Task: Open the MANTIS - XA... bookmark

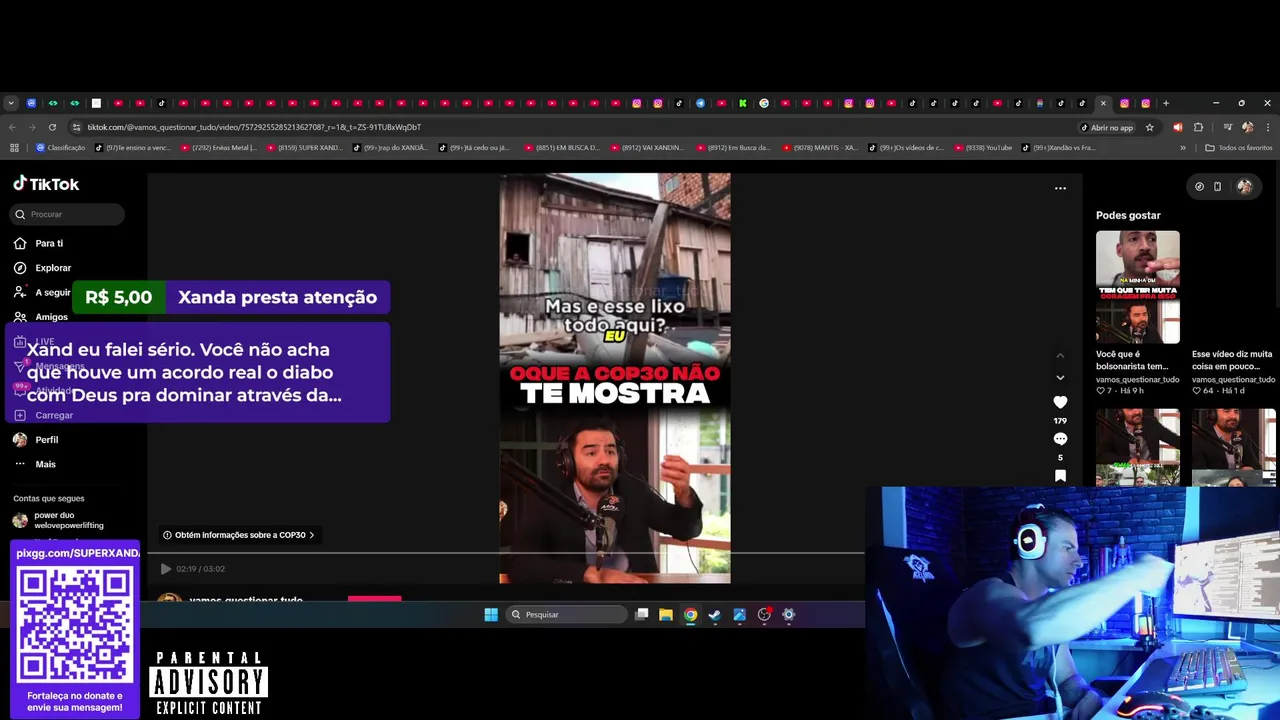Action: pos(819,148)
